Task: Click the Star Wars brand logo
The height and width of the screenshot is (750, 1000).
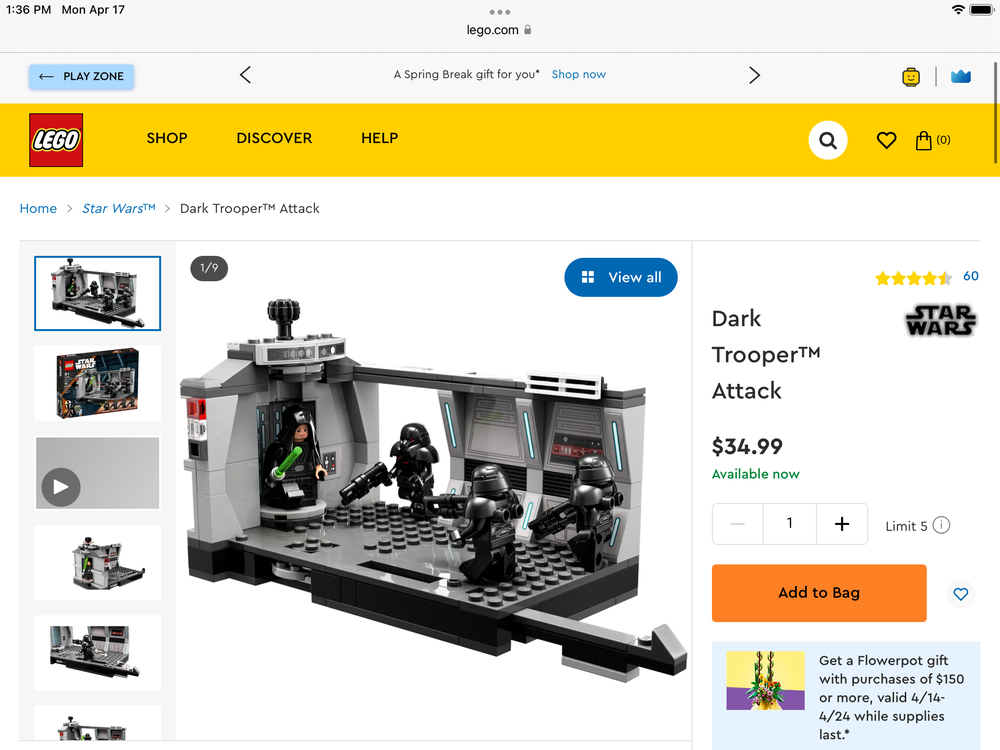Action: pos(940,321)
